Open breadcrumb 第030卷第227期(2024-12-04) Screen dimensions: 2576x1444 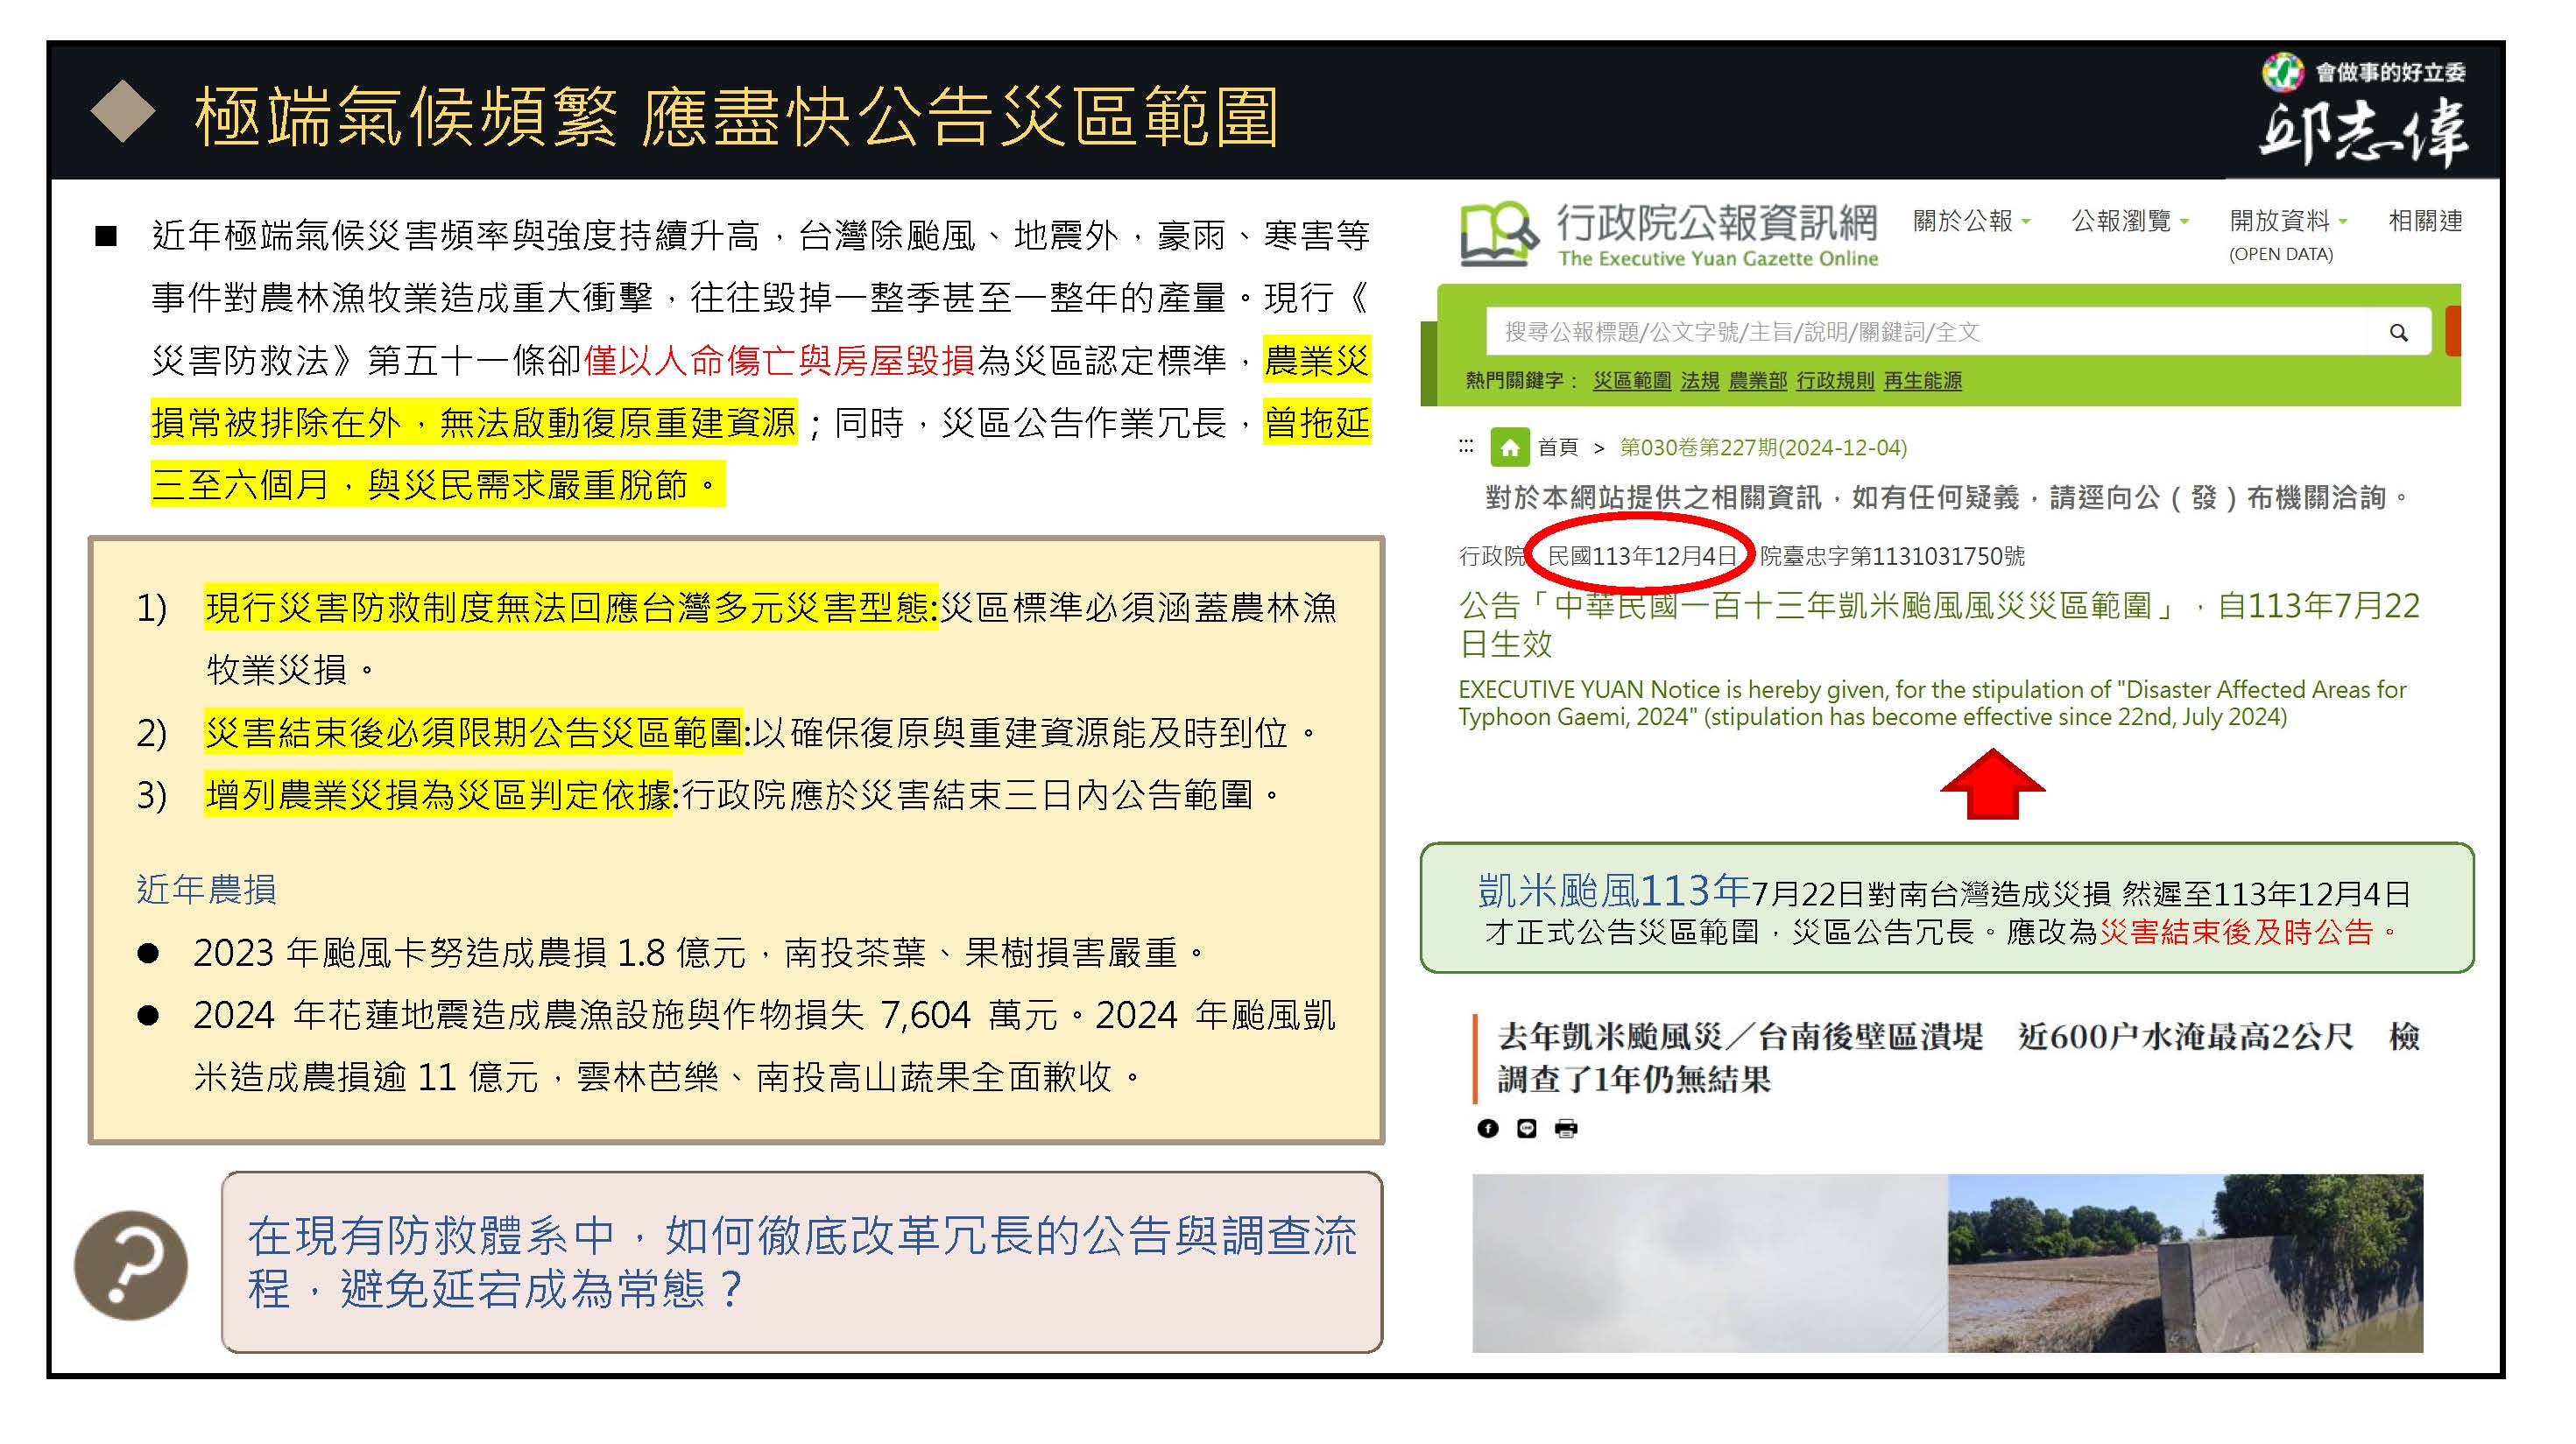click(1763, 448)
